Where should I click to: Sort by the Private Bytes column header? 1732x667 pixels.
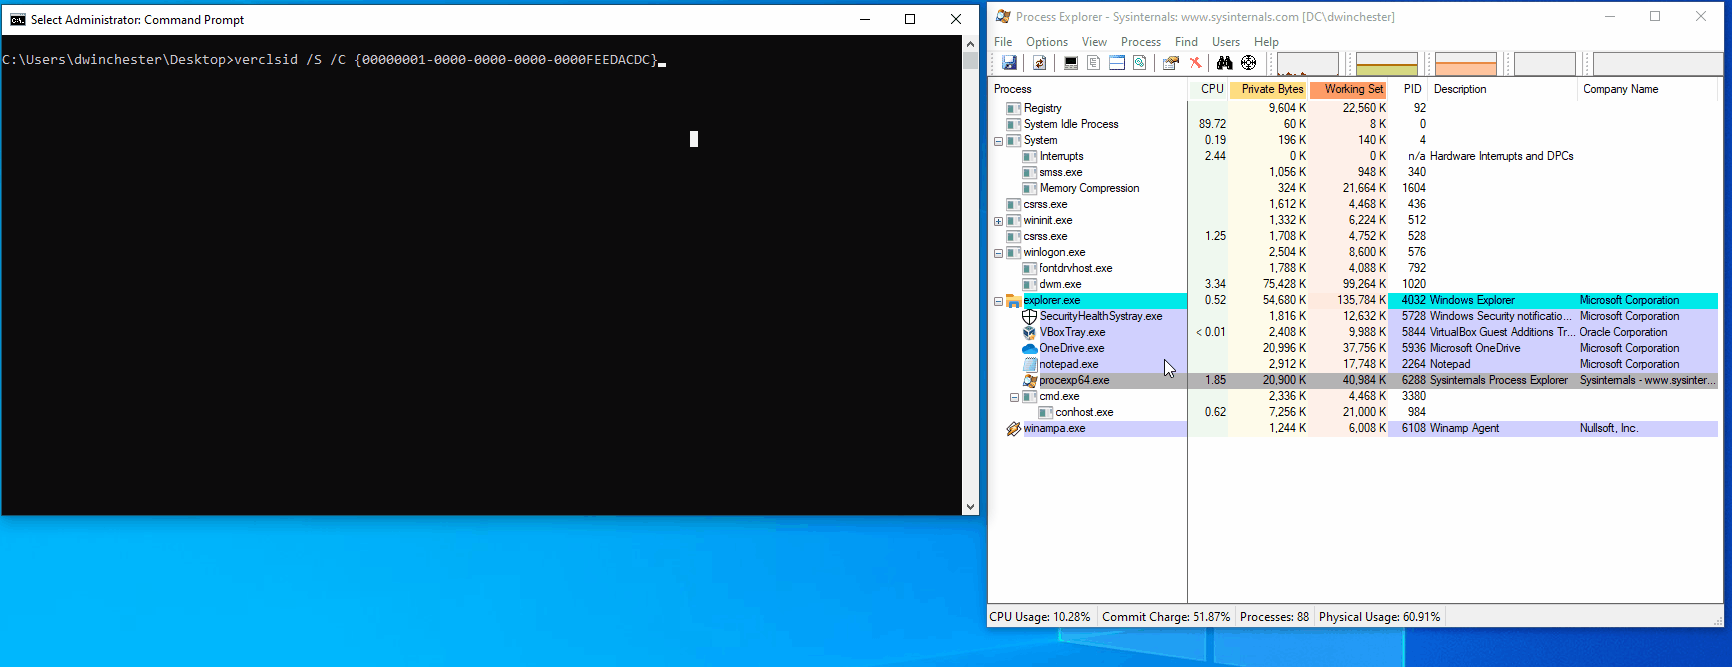click(1268, 89)
